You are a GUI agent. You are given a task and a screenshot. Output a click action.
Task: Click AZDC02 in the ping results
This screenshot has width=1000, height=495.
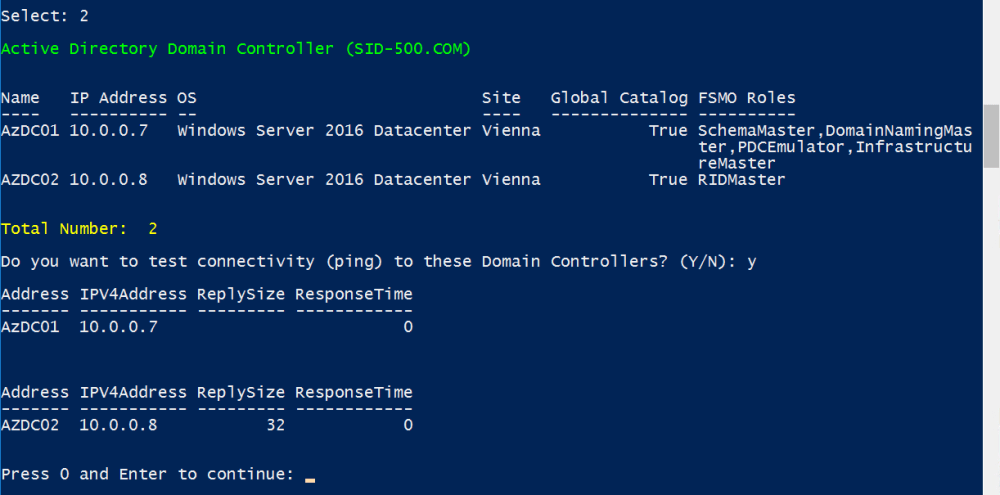(30, 425)
